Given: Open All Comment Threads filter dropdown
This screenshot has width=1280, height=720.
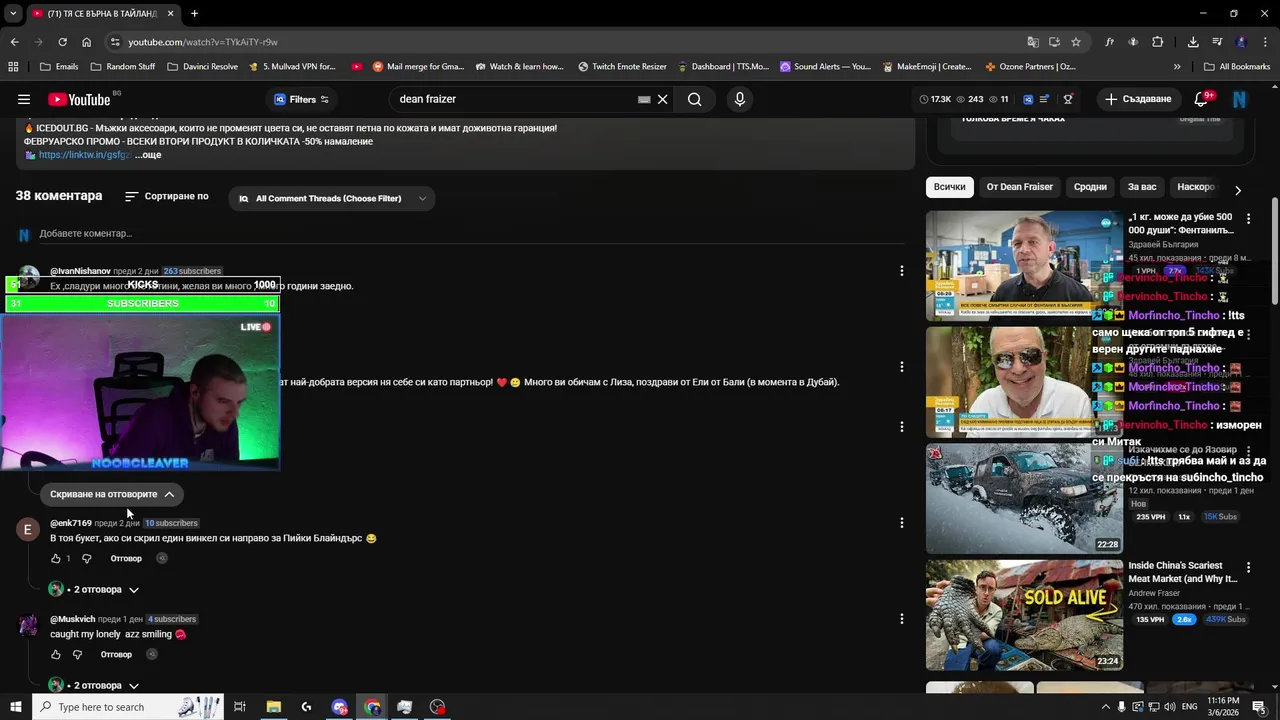Looking at the screenshot, I should (331, 198).
